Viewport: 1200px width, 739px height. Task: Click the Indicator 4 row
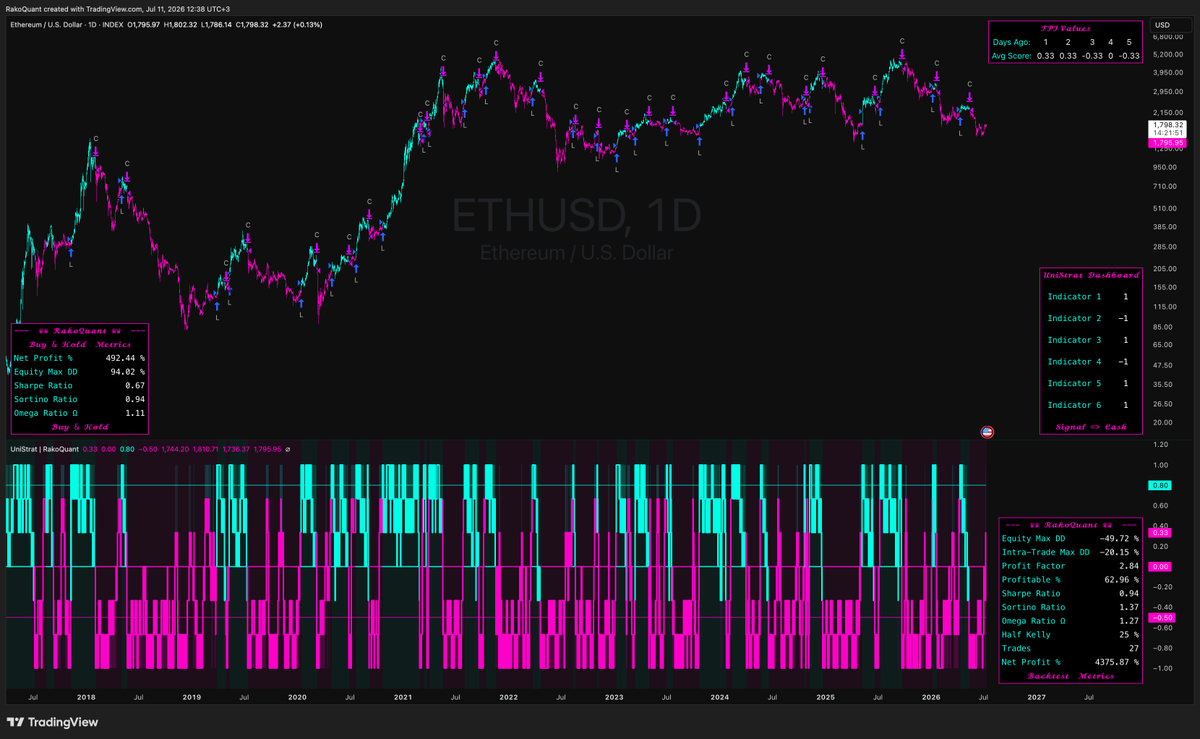point(1091,362)
